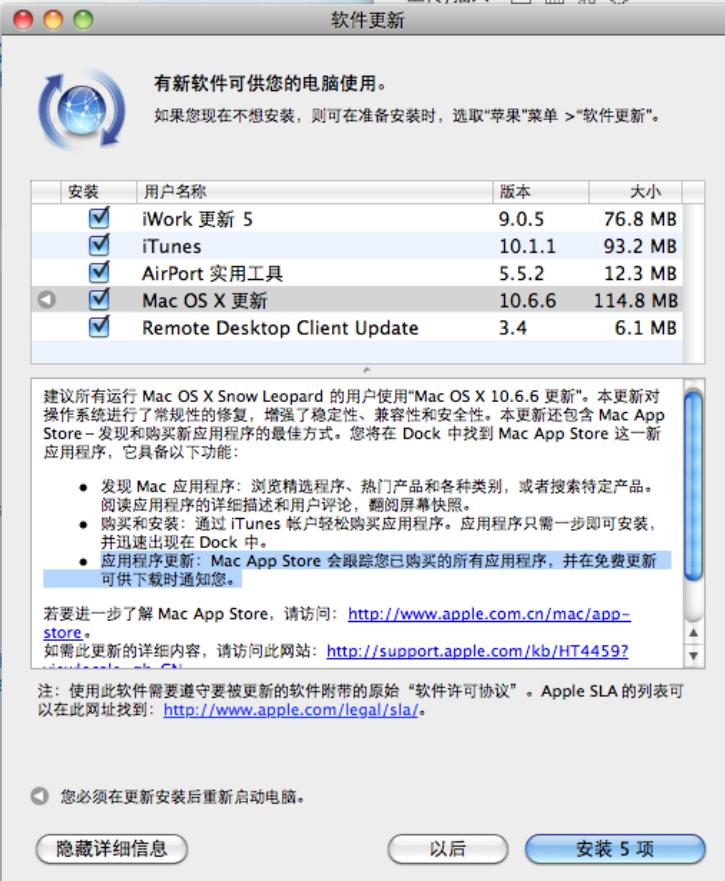This screenshot has height=881, width=725.
Task: Click version 5.5.2 cell
Action: (521, 274)
